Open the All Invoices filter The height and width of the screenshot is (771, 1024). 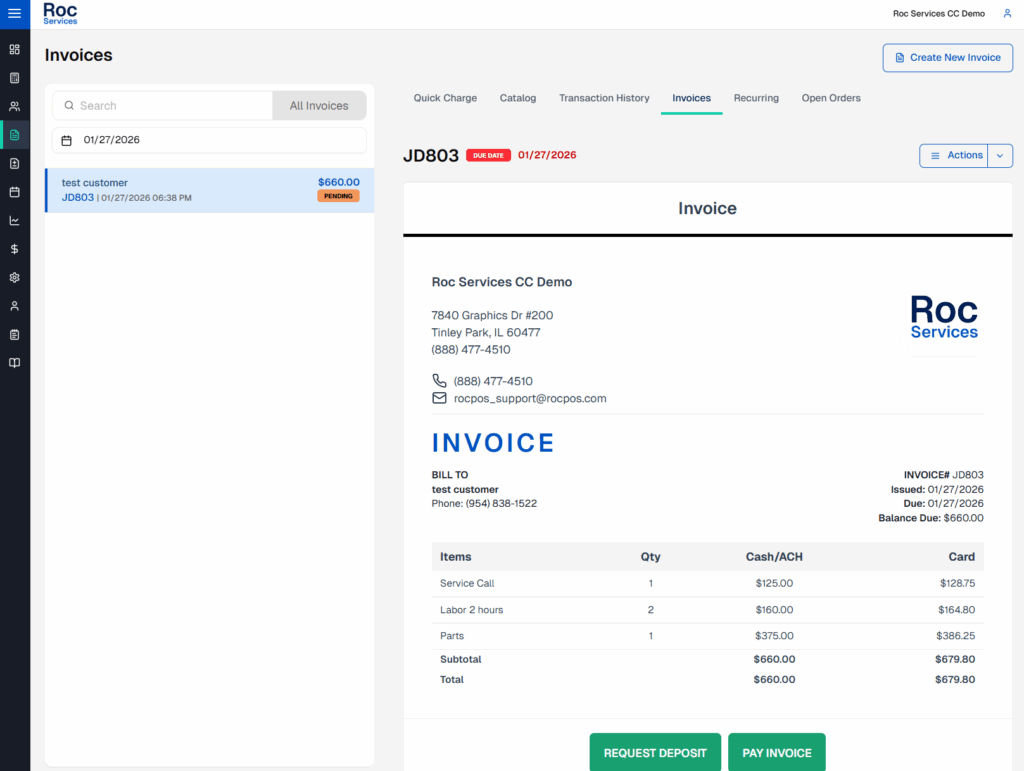(x=318, y=105)
